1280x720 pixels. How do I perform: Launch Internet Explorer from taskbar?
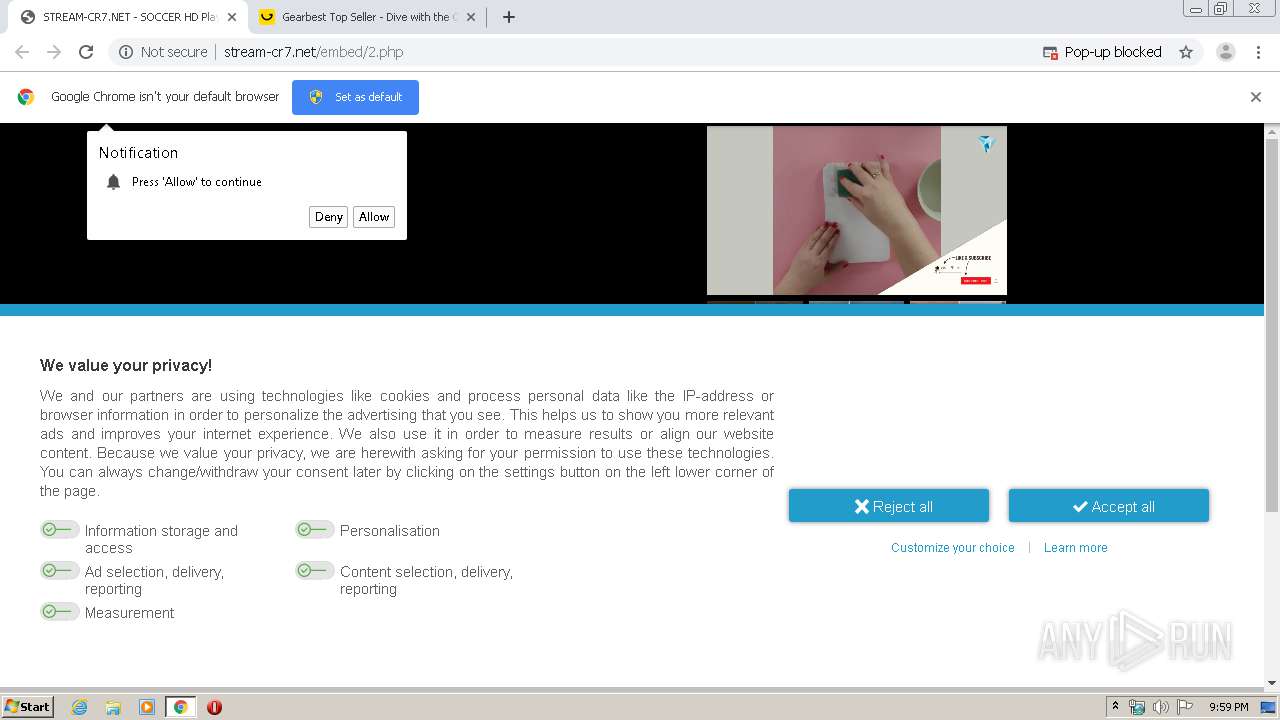[x=80, y=707]
